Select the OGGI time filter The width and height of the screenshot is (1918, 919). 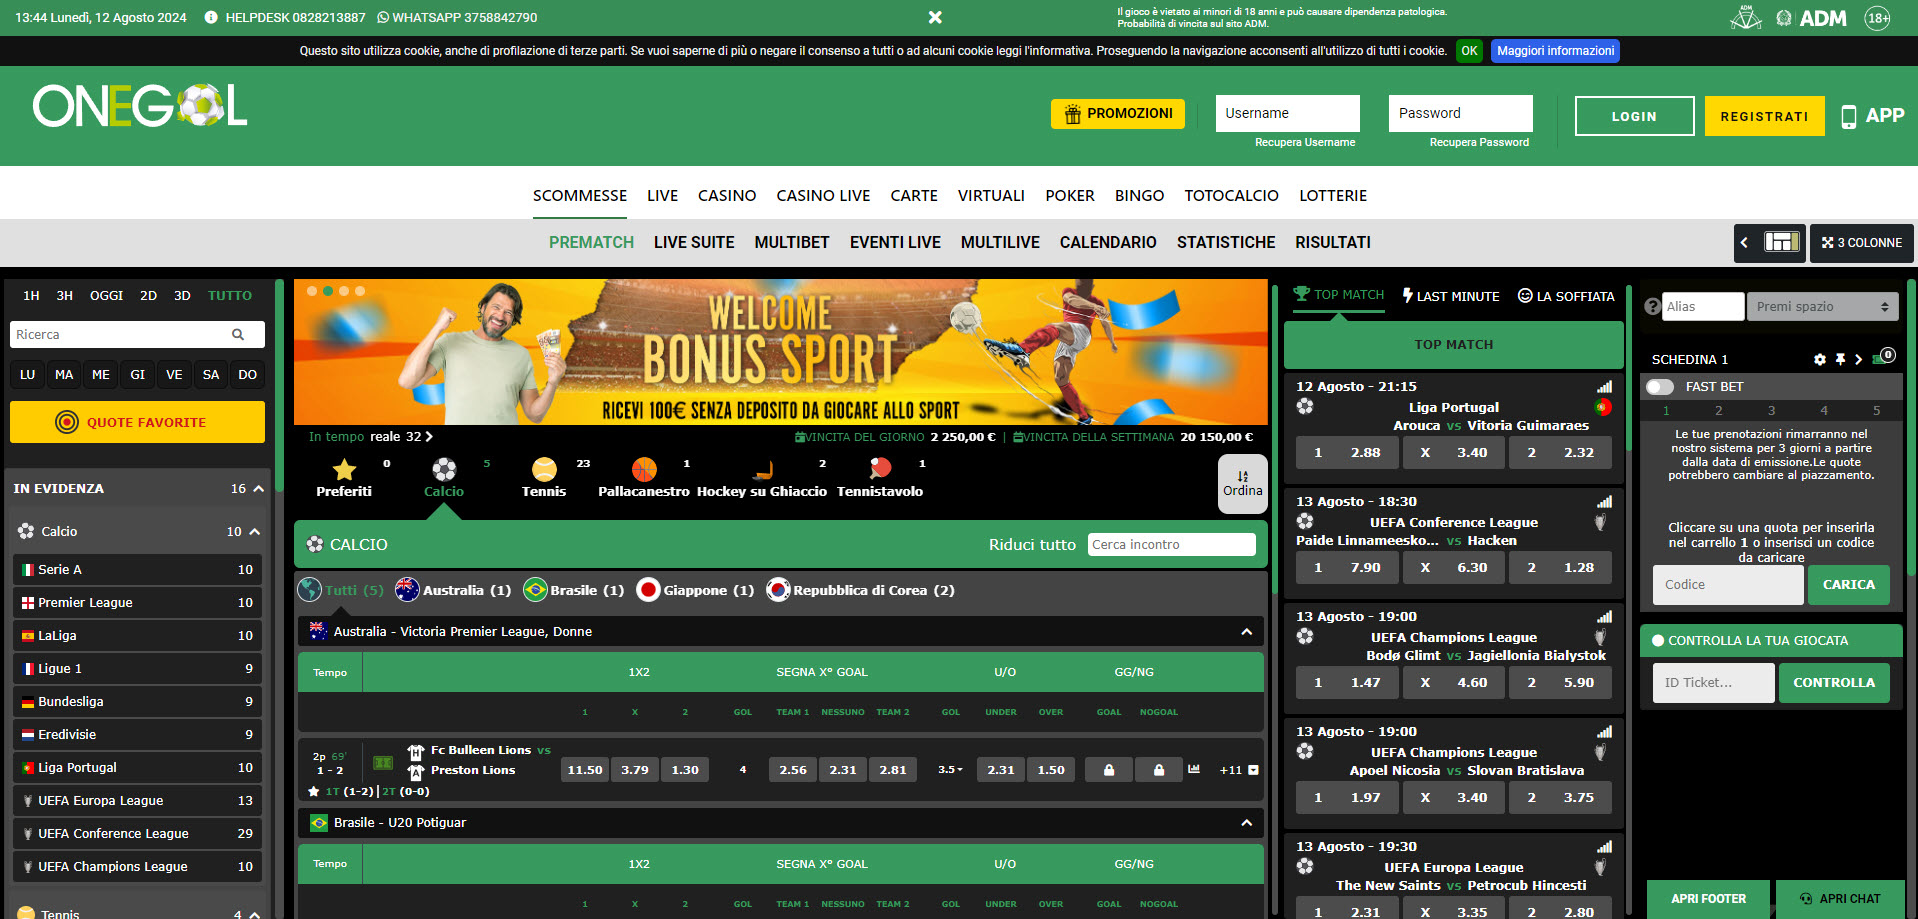point(106,295)
